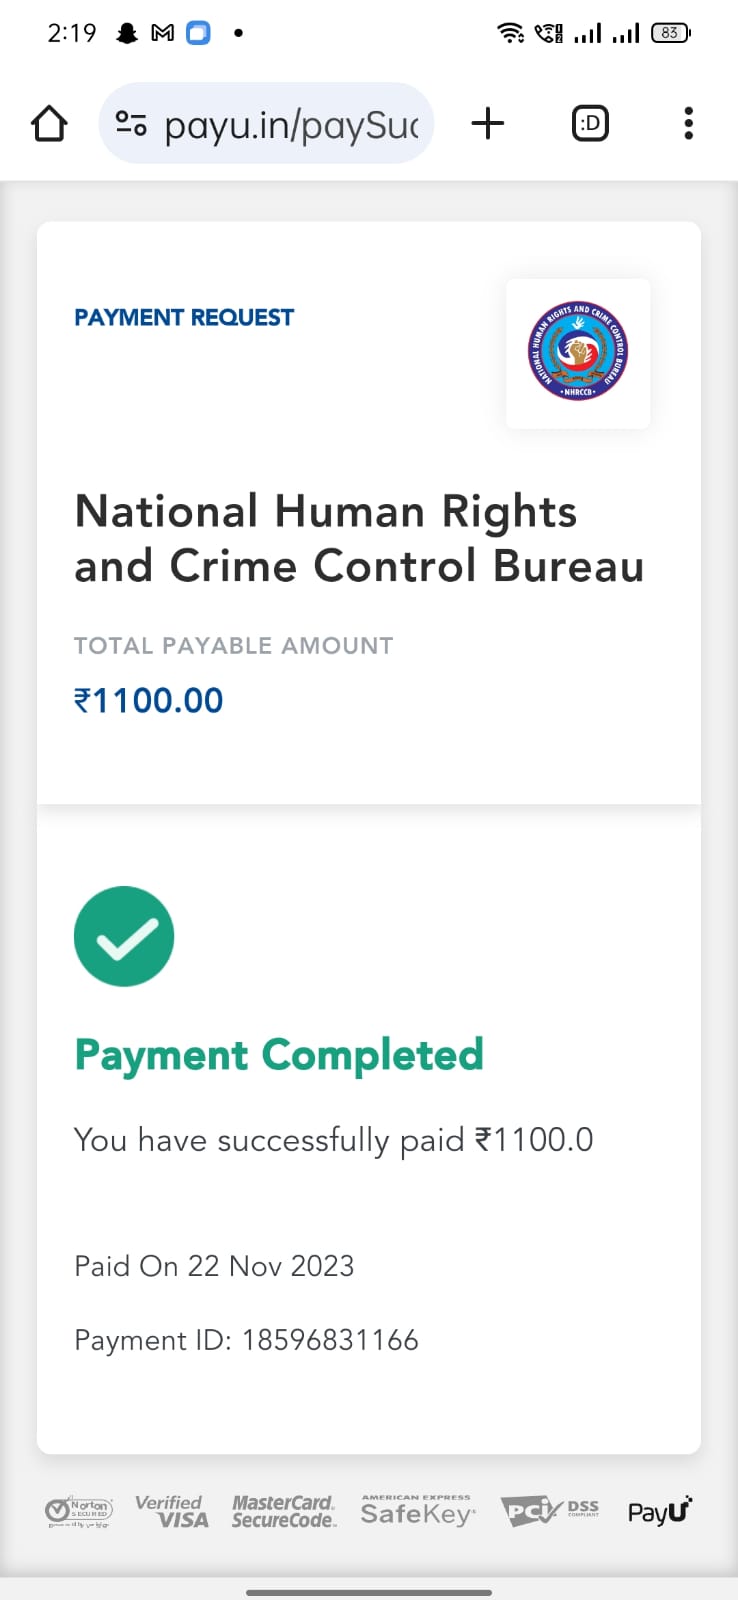This screenshot has width=738, height=1600.
Task: Click the green payment success checkmark
Action: 124,936
